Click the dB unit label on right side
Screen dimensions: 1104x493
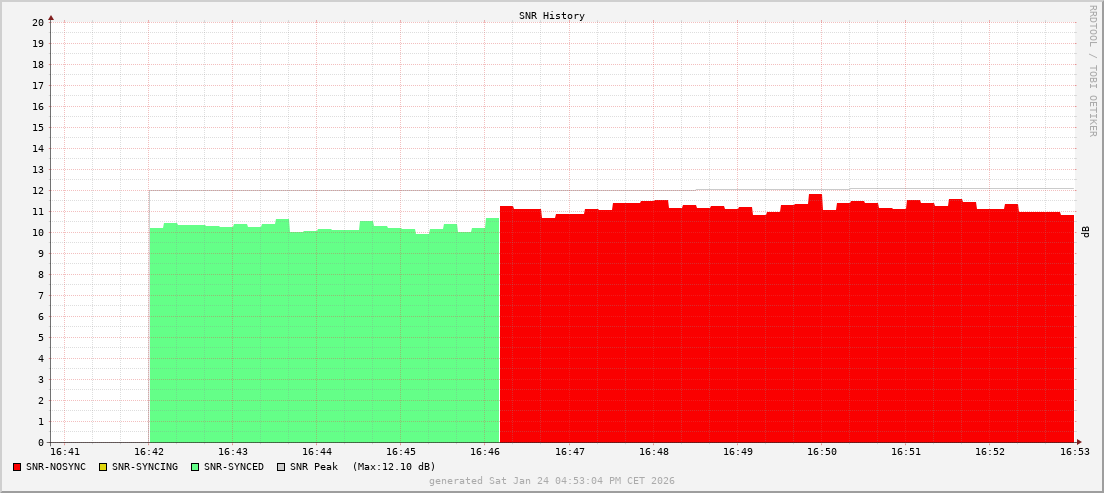1085,232
